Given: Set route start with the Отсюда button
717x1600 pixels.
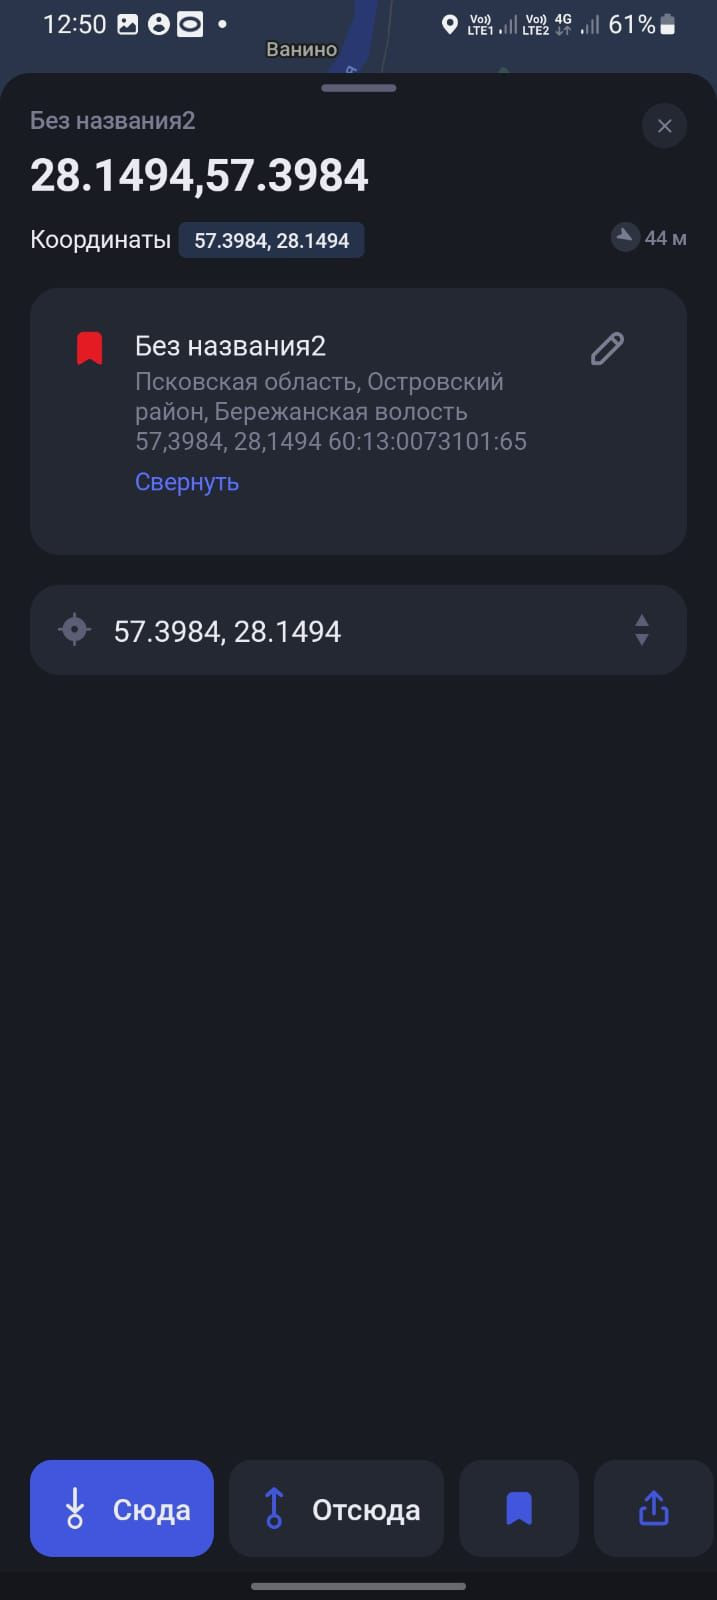Looking at the screenshot, I should pos(336,1508).
